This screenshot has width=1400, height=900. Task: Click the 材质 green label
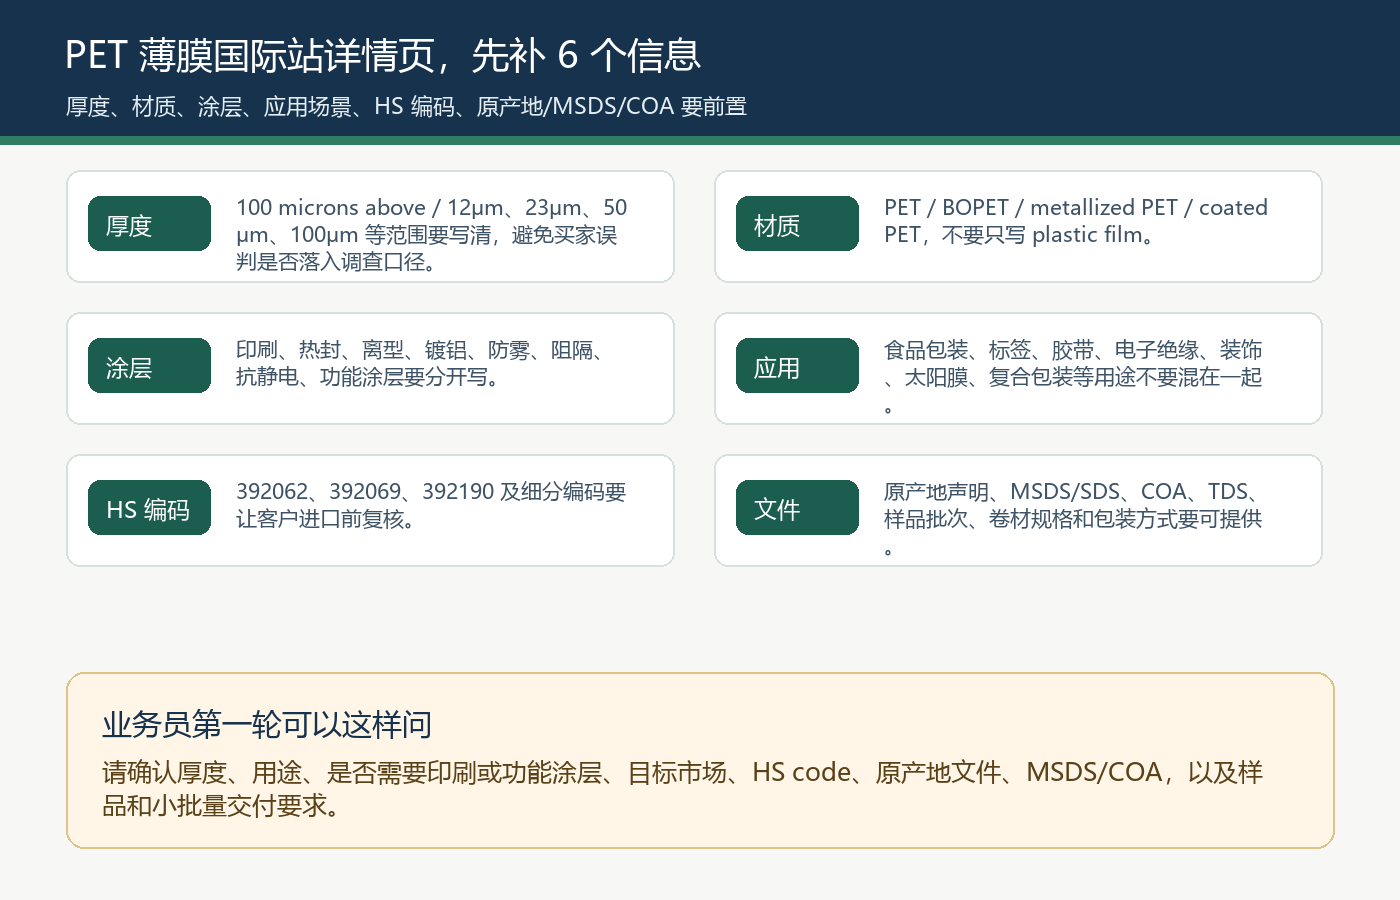click(x=797, y=223)
